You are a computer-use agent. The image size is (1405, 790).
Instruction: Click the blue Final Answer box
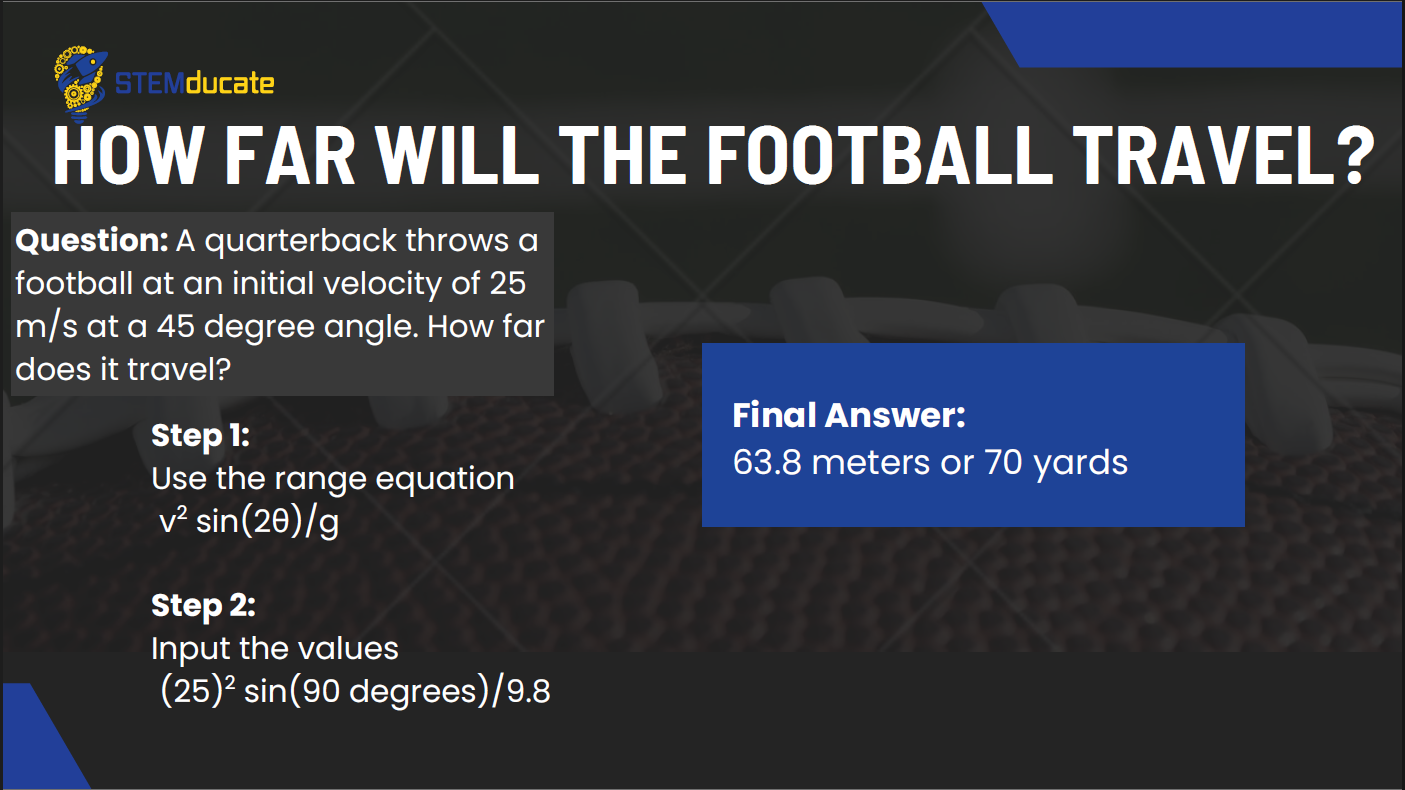click(973, 435)
